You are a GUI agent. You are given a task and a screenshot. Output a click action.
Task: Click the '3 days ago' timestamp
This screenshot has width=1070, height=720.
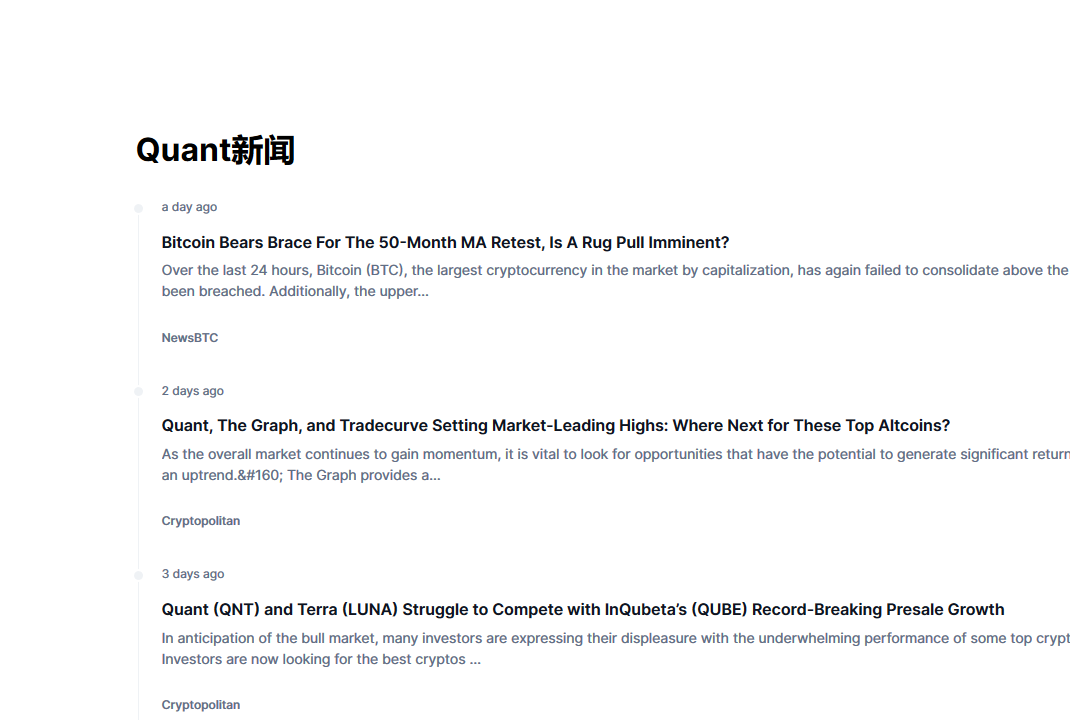tap(192, 574)
